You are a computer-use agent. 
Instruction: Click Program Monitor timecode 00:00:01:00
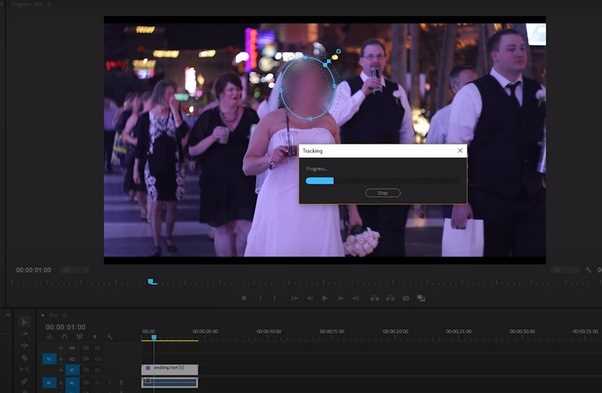click(34, 270)
